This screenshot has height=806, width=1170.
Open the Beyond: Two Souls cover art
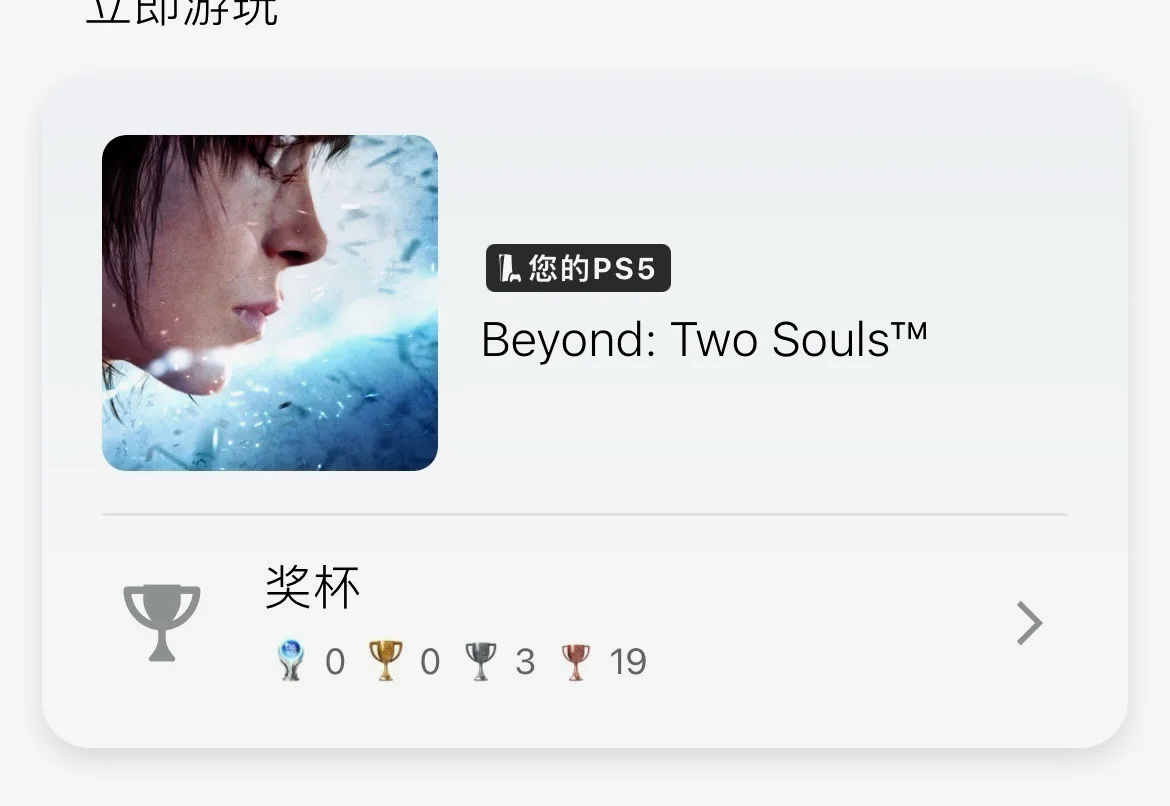click(269, 302)
